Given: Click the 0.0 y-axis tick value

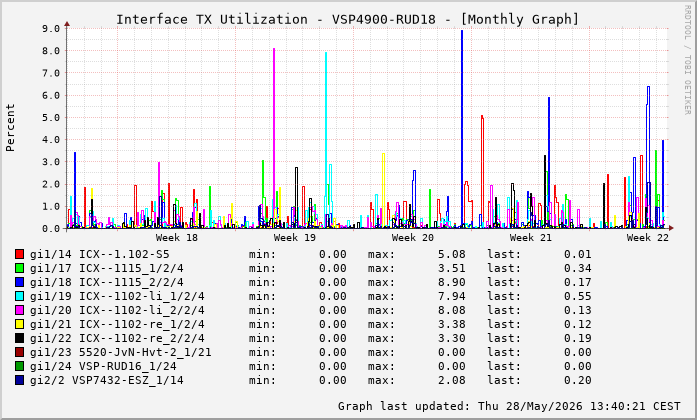Looking at the screenshot, I should point(51,228).
